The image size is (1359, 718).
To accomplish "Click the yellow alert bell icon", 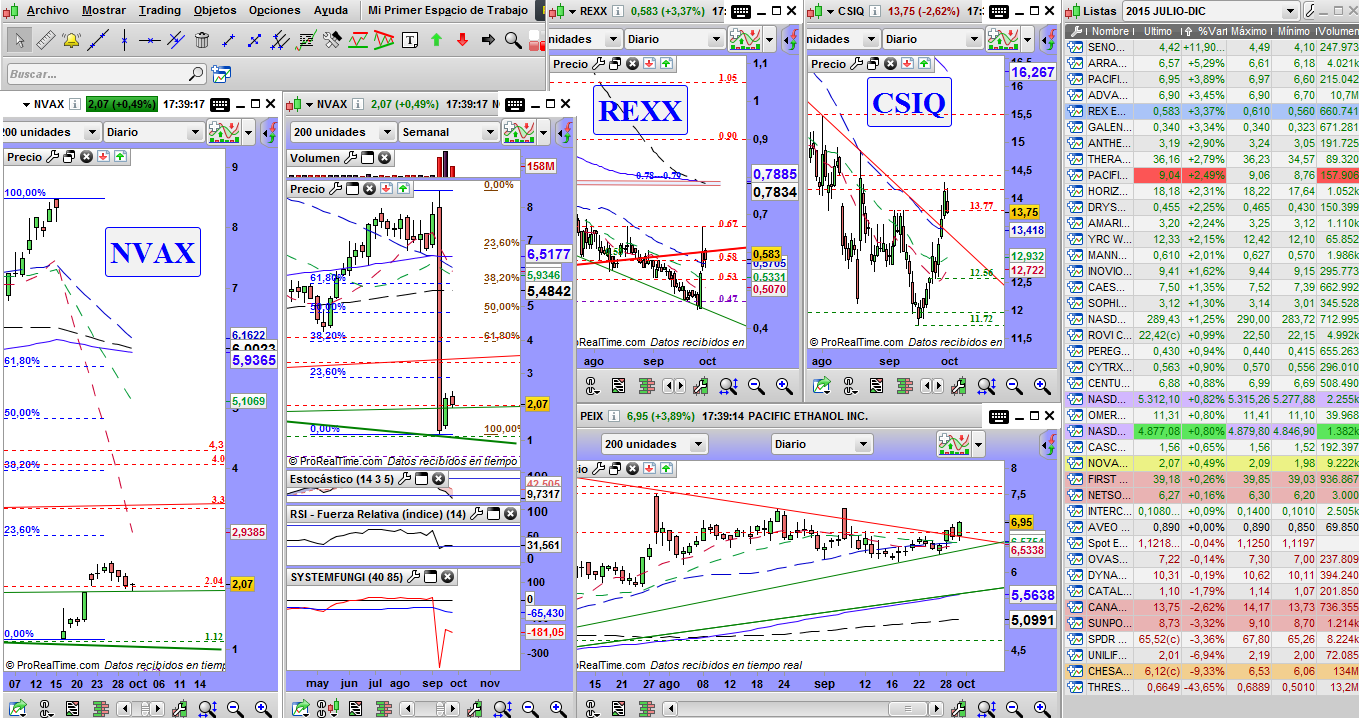I will click(71, 41).
